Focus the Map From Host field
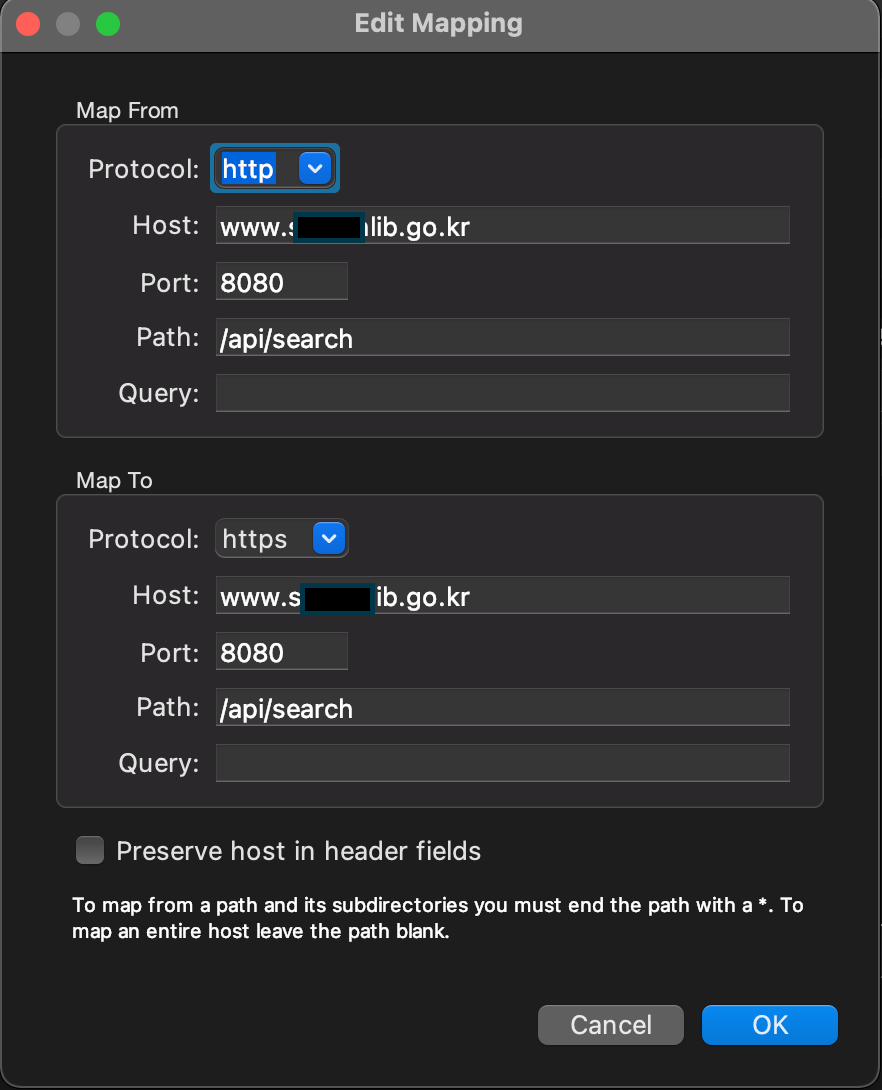Screen dimensions: 882x1090 (503, 225)
